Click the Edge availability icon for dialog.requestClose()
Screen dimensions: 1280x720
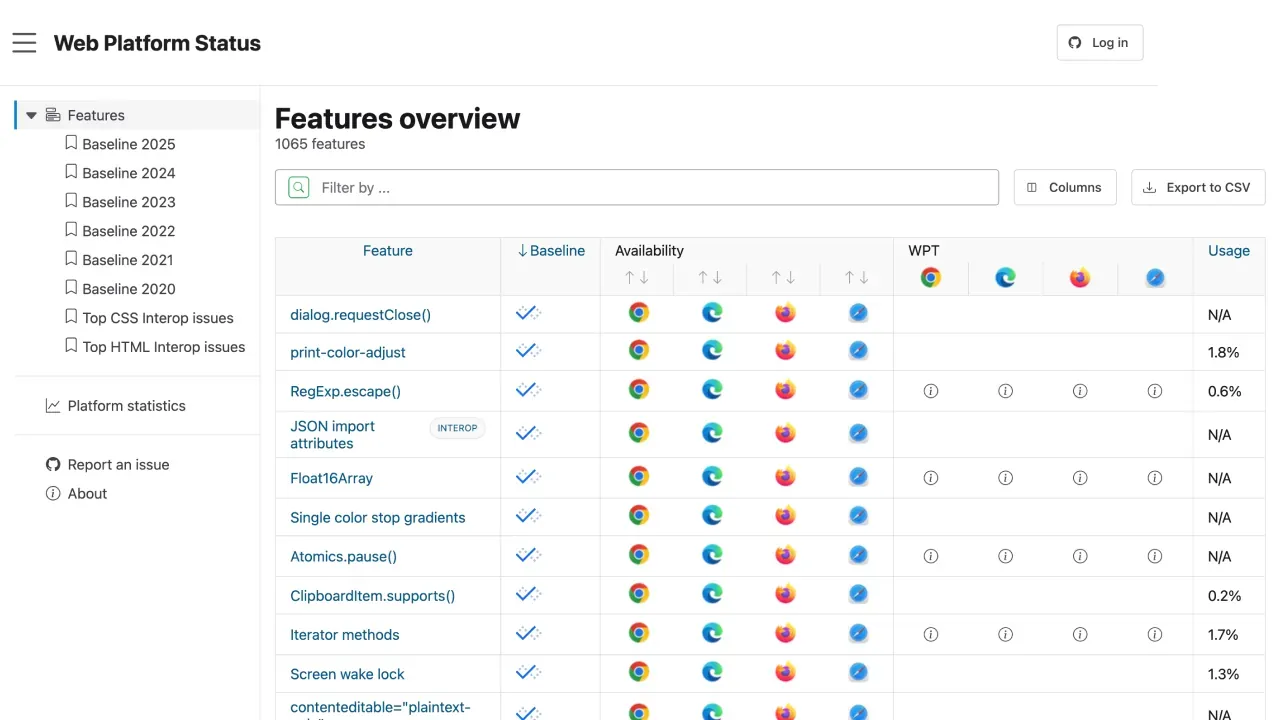pyautogui.click(x=712, y=313)
